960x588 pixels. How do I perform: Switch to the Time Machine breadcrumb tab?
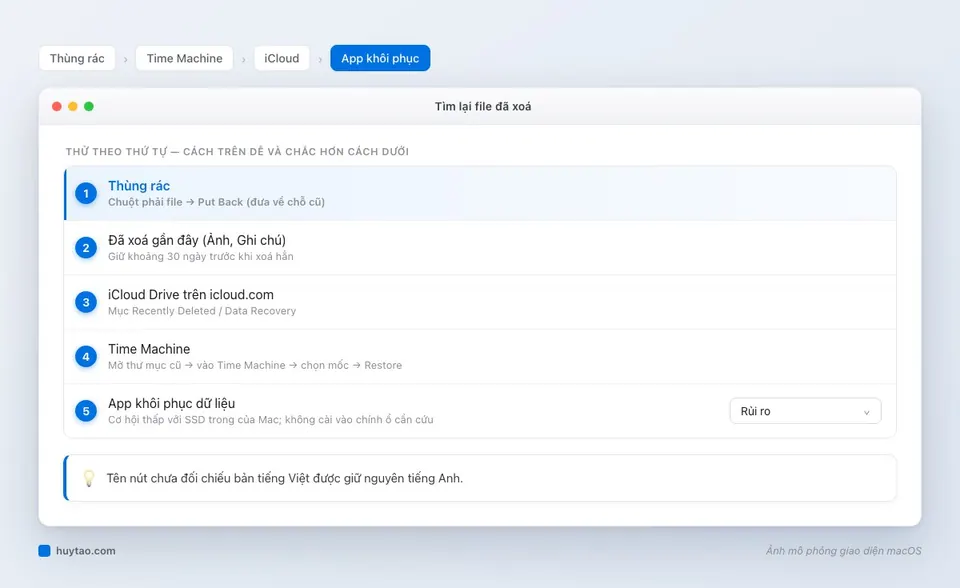(x=184, y=58)
